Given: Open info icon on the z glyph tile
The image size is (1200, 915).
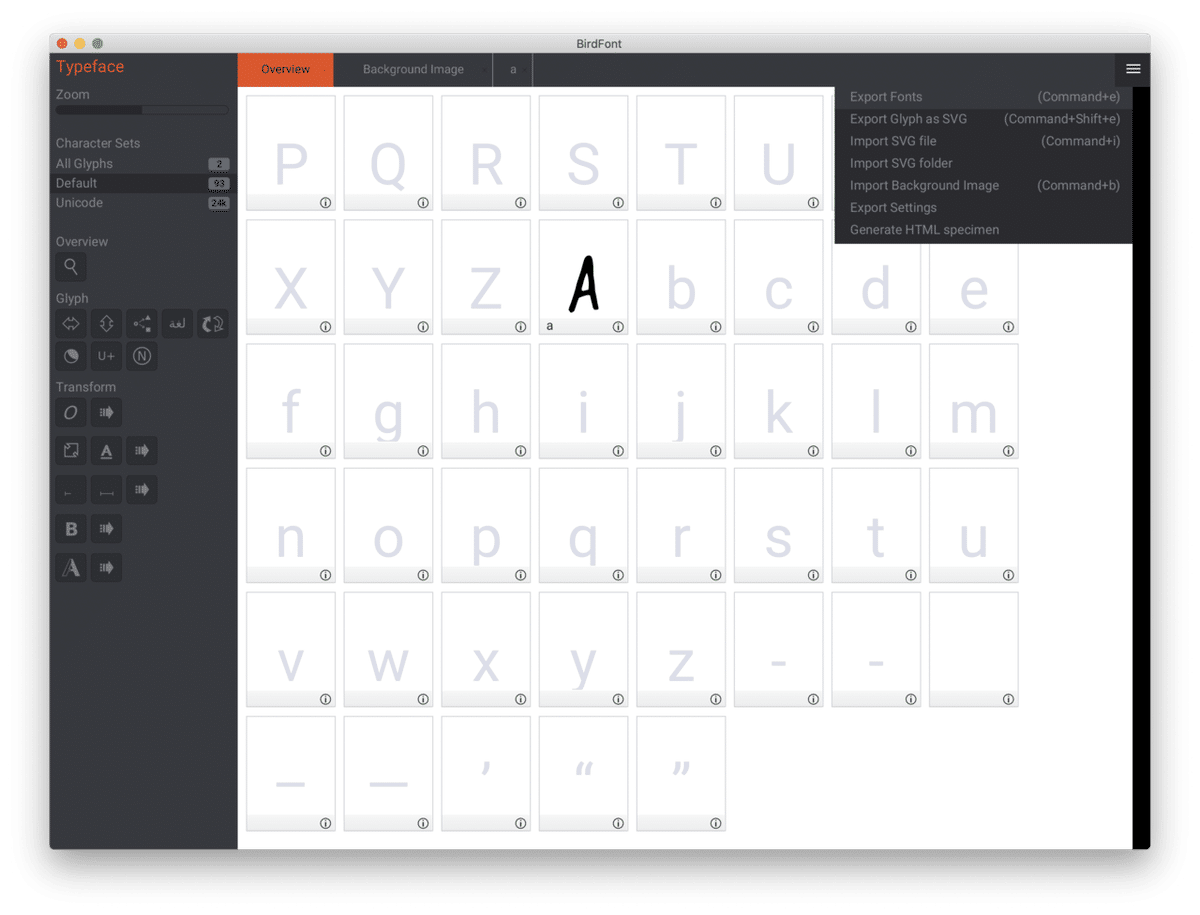Looking at the screenshot, I should (716, 699).
